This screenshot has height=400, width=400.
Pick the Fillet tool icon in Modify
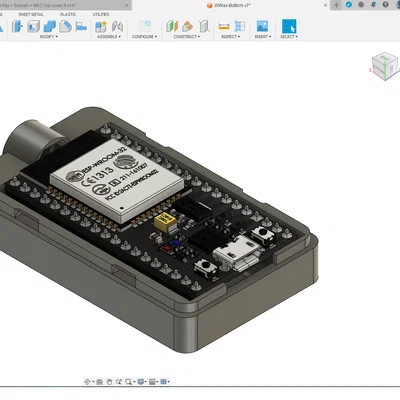coord(65,26)
